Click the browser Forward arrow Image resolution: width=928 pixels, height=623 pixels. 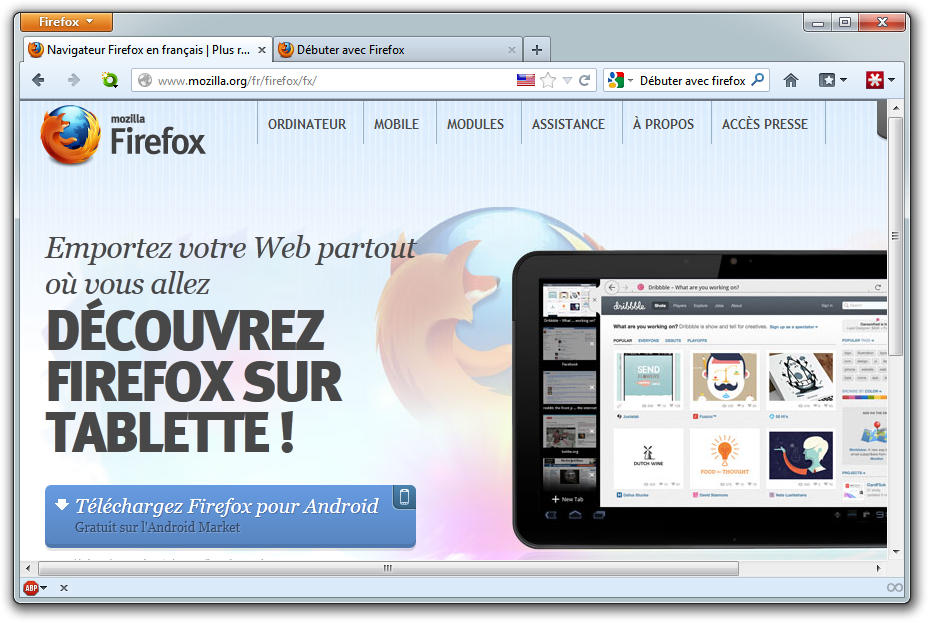click(x=73, y=80)
